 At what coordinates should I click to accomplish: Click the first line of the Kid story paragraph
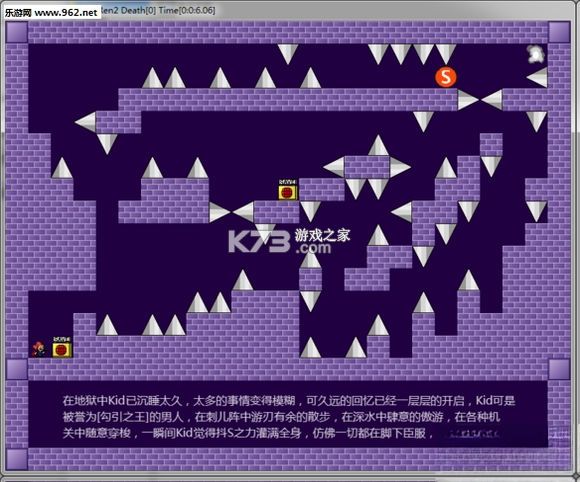[289, 401]
